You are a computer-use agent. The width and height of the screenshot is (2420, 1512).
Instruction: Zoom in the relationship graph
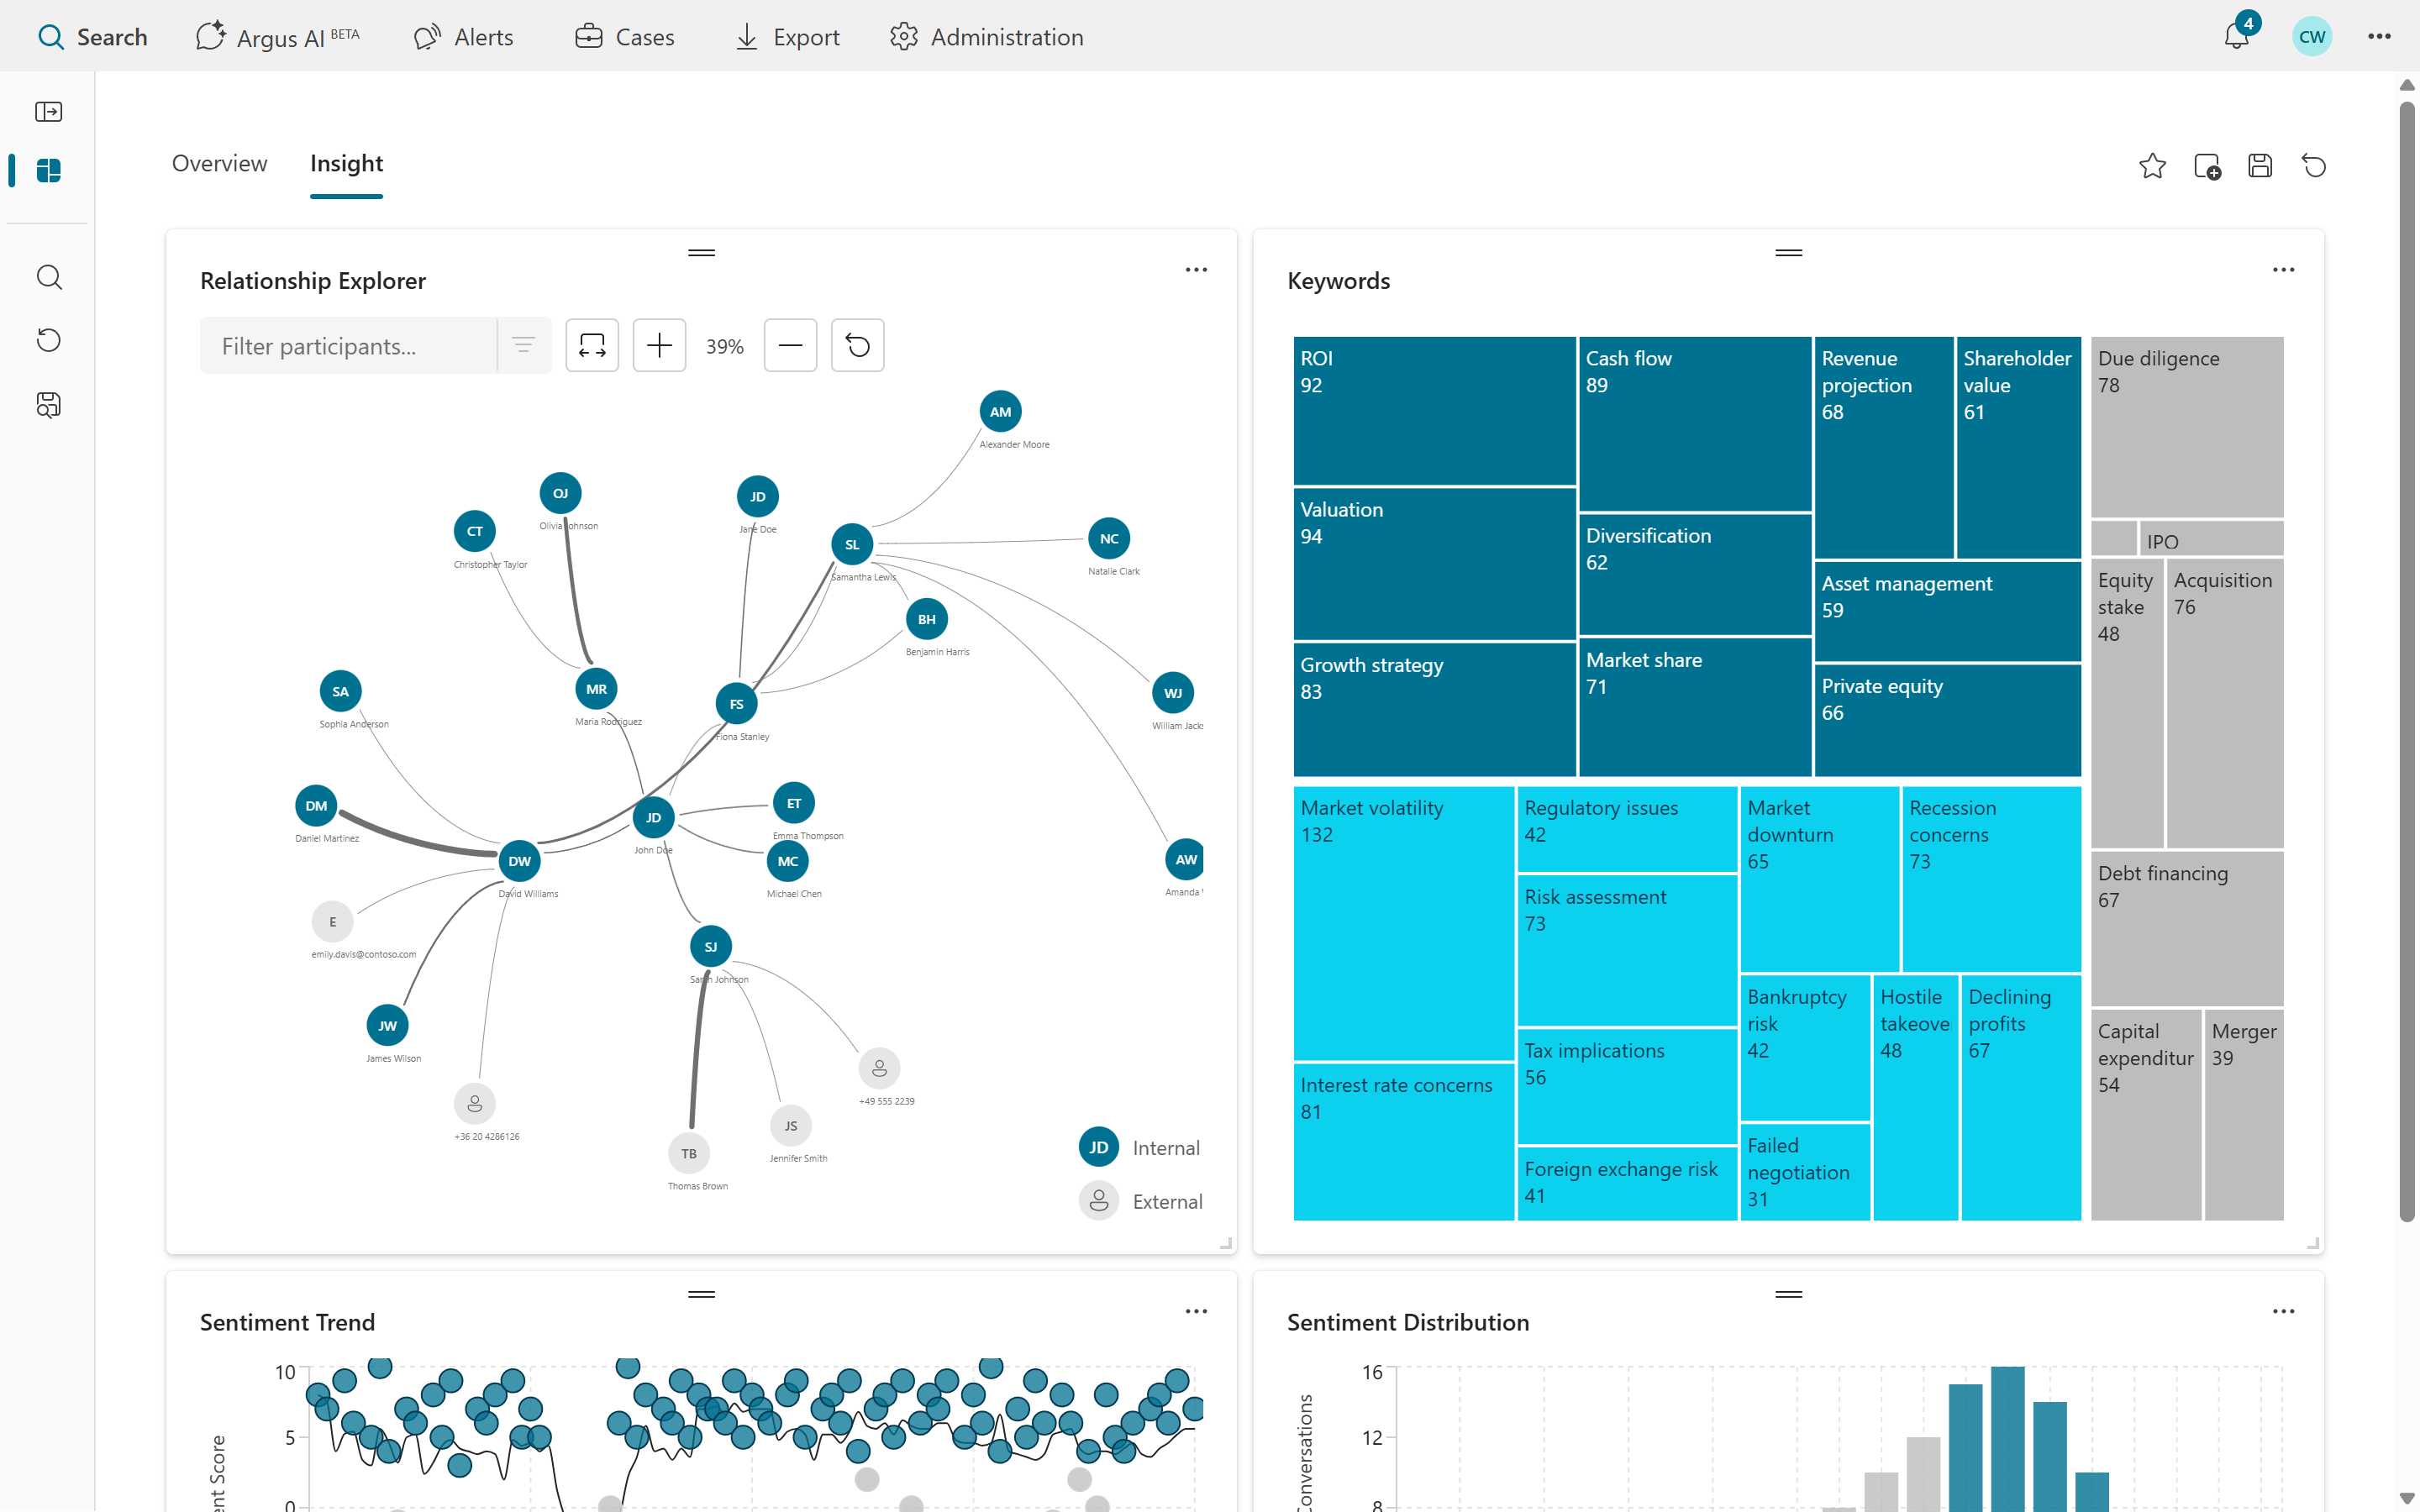[659, 346]
